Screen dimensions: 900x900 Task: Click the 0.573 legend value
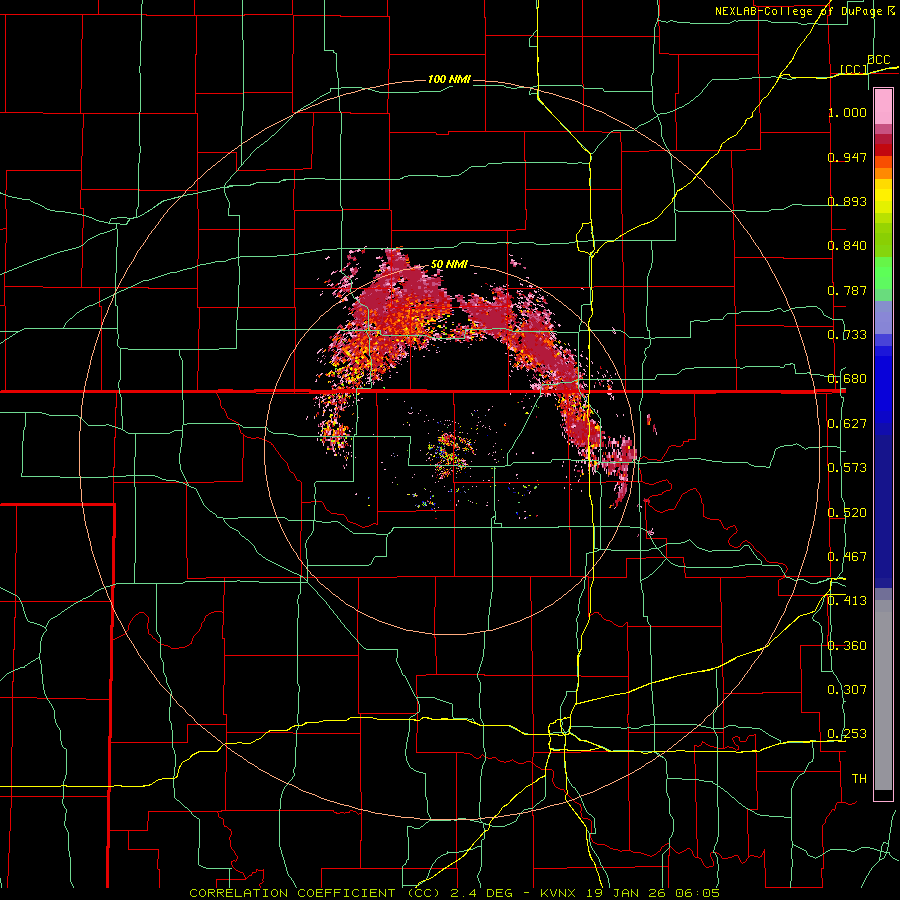point(847,468)
